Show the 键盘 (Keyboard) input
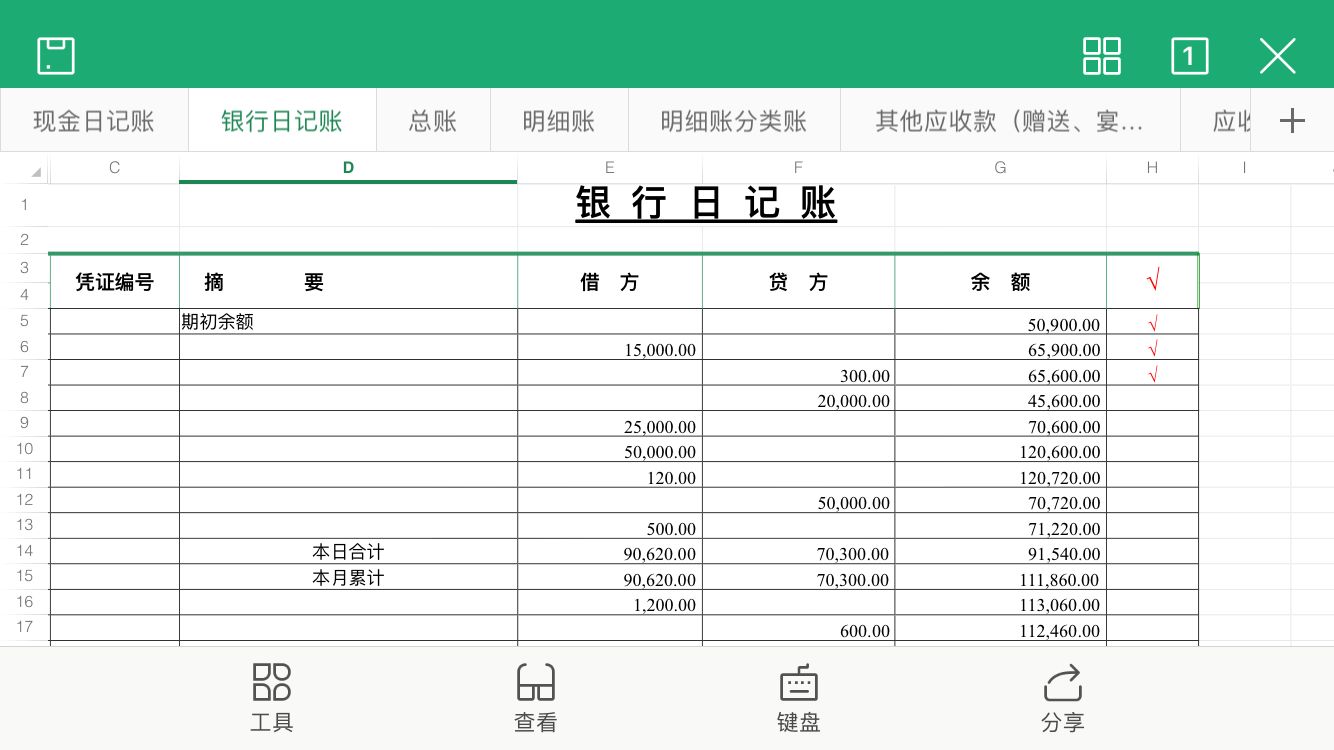 pos(797,697)
